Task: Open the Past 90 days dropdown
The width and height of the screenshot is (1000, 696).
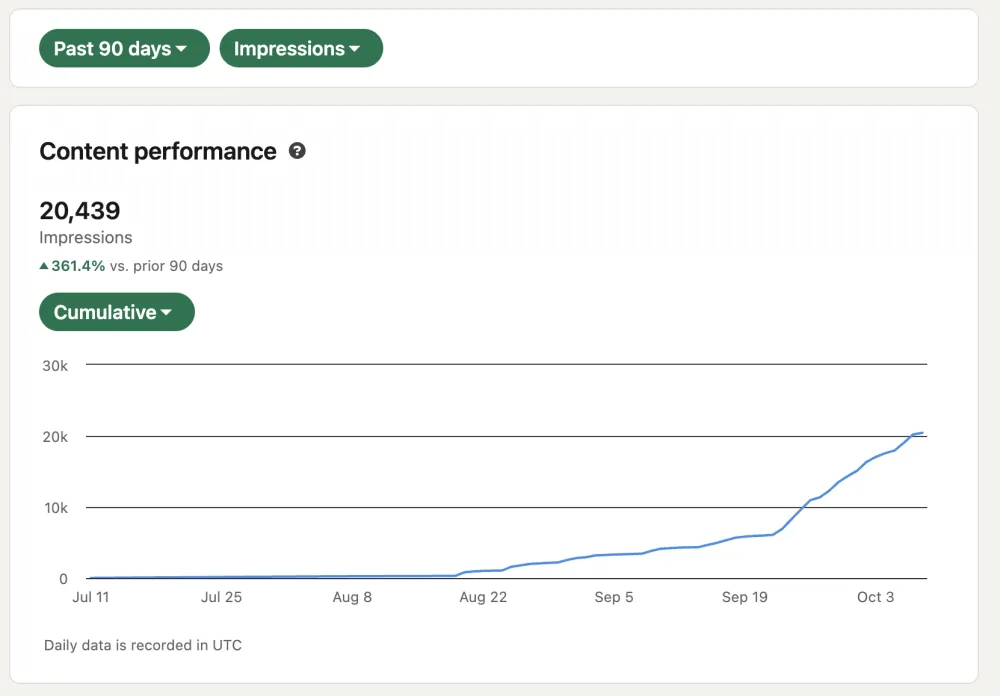Action: tap(124, 48)
